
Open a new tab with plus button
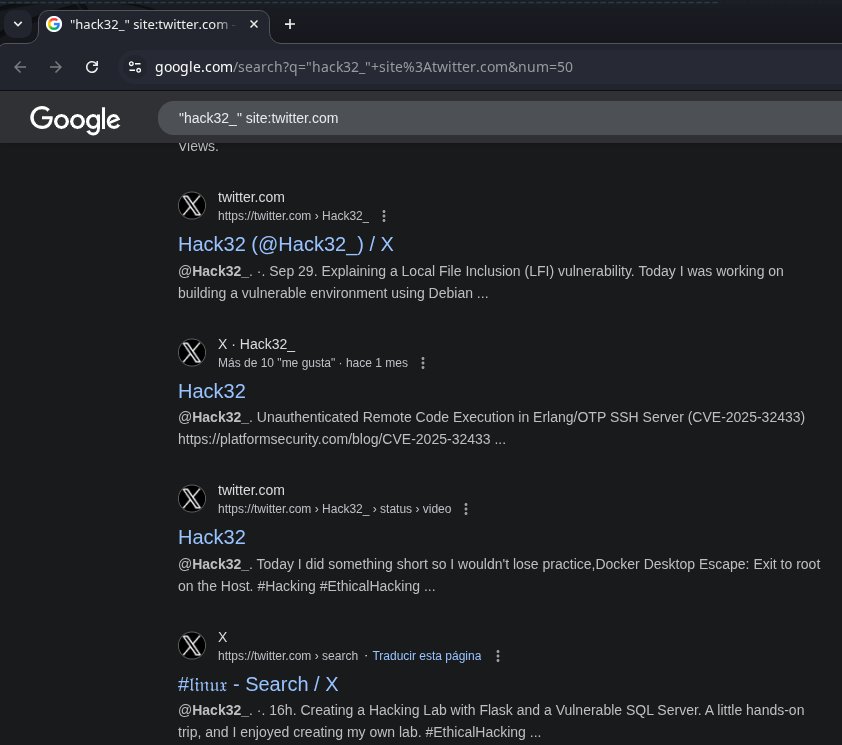point(289,24)
